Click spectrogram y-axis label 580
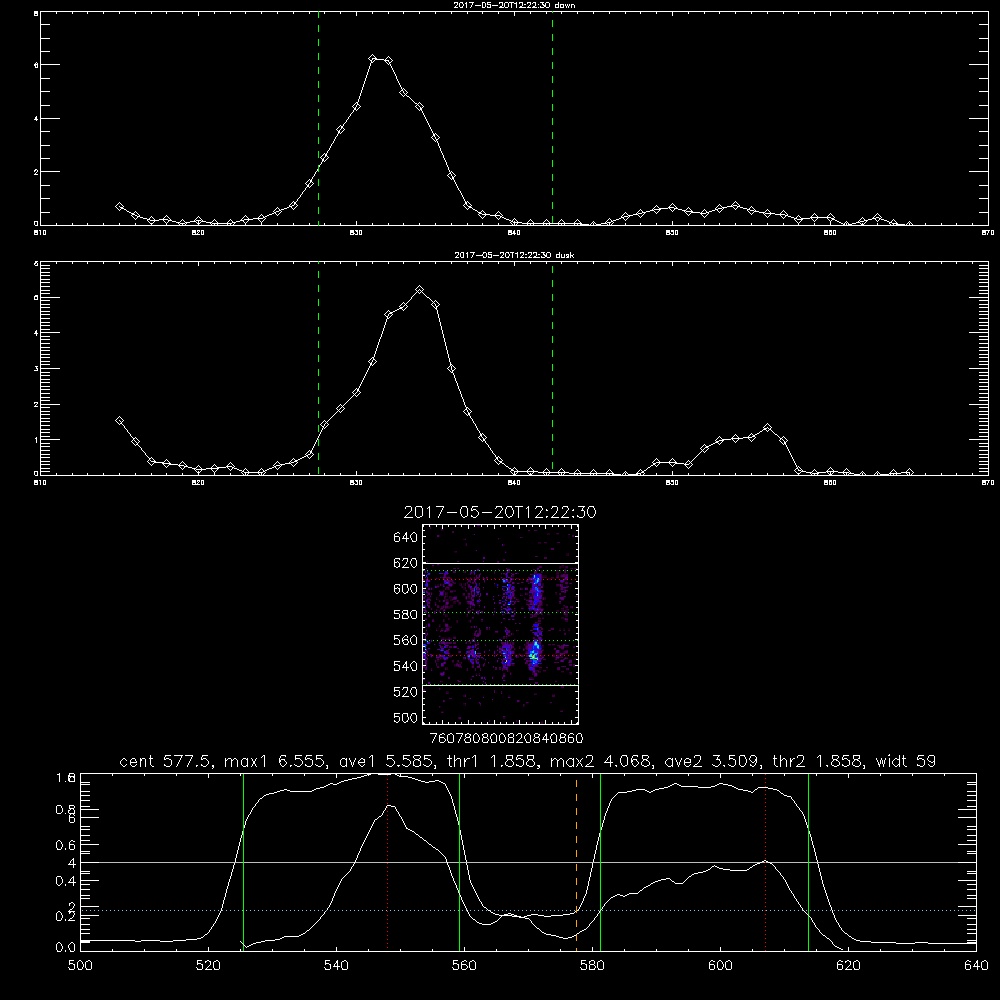Screen dimensions: 1000x1000 (x=405, y=614)
